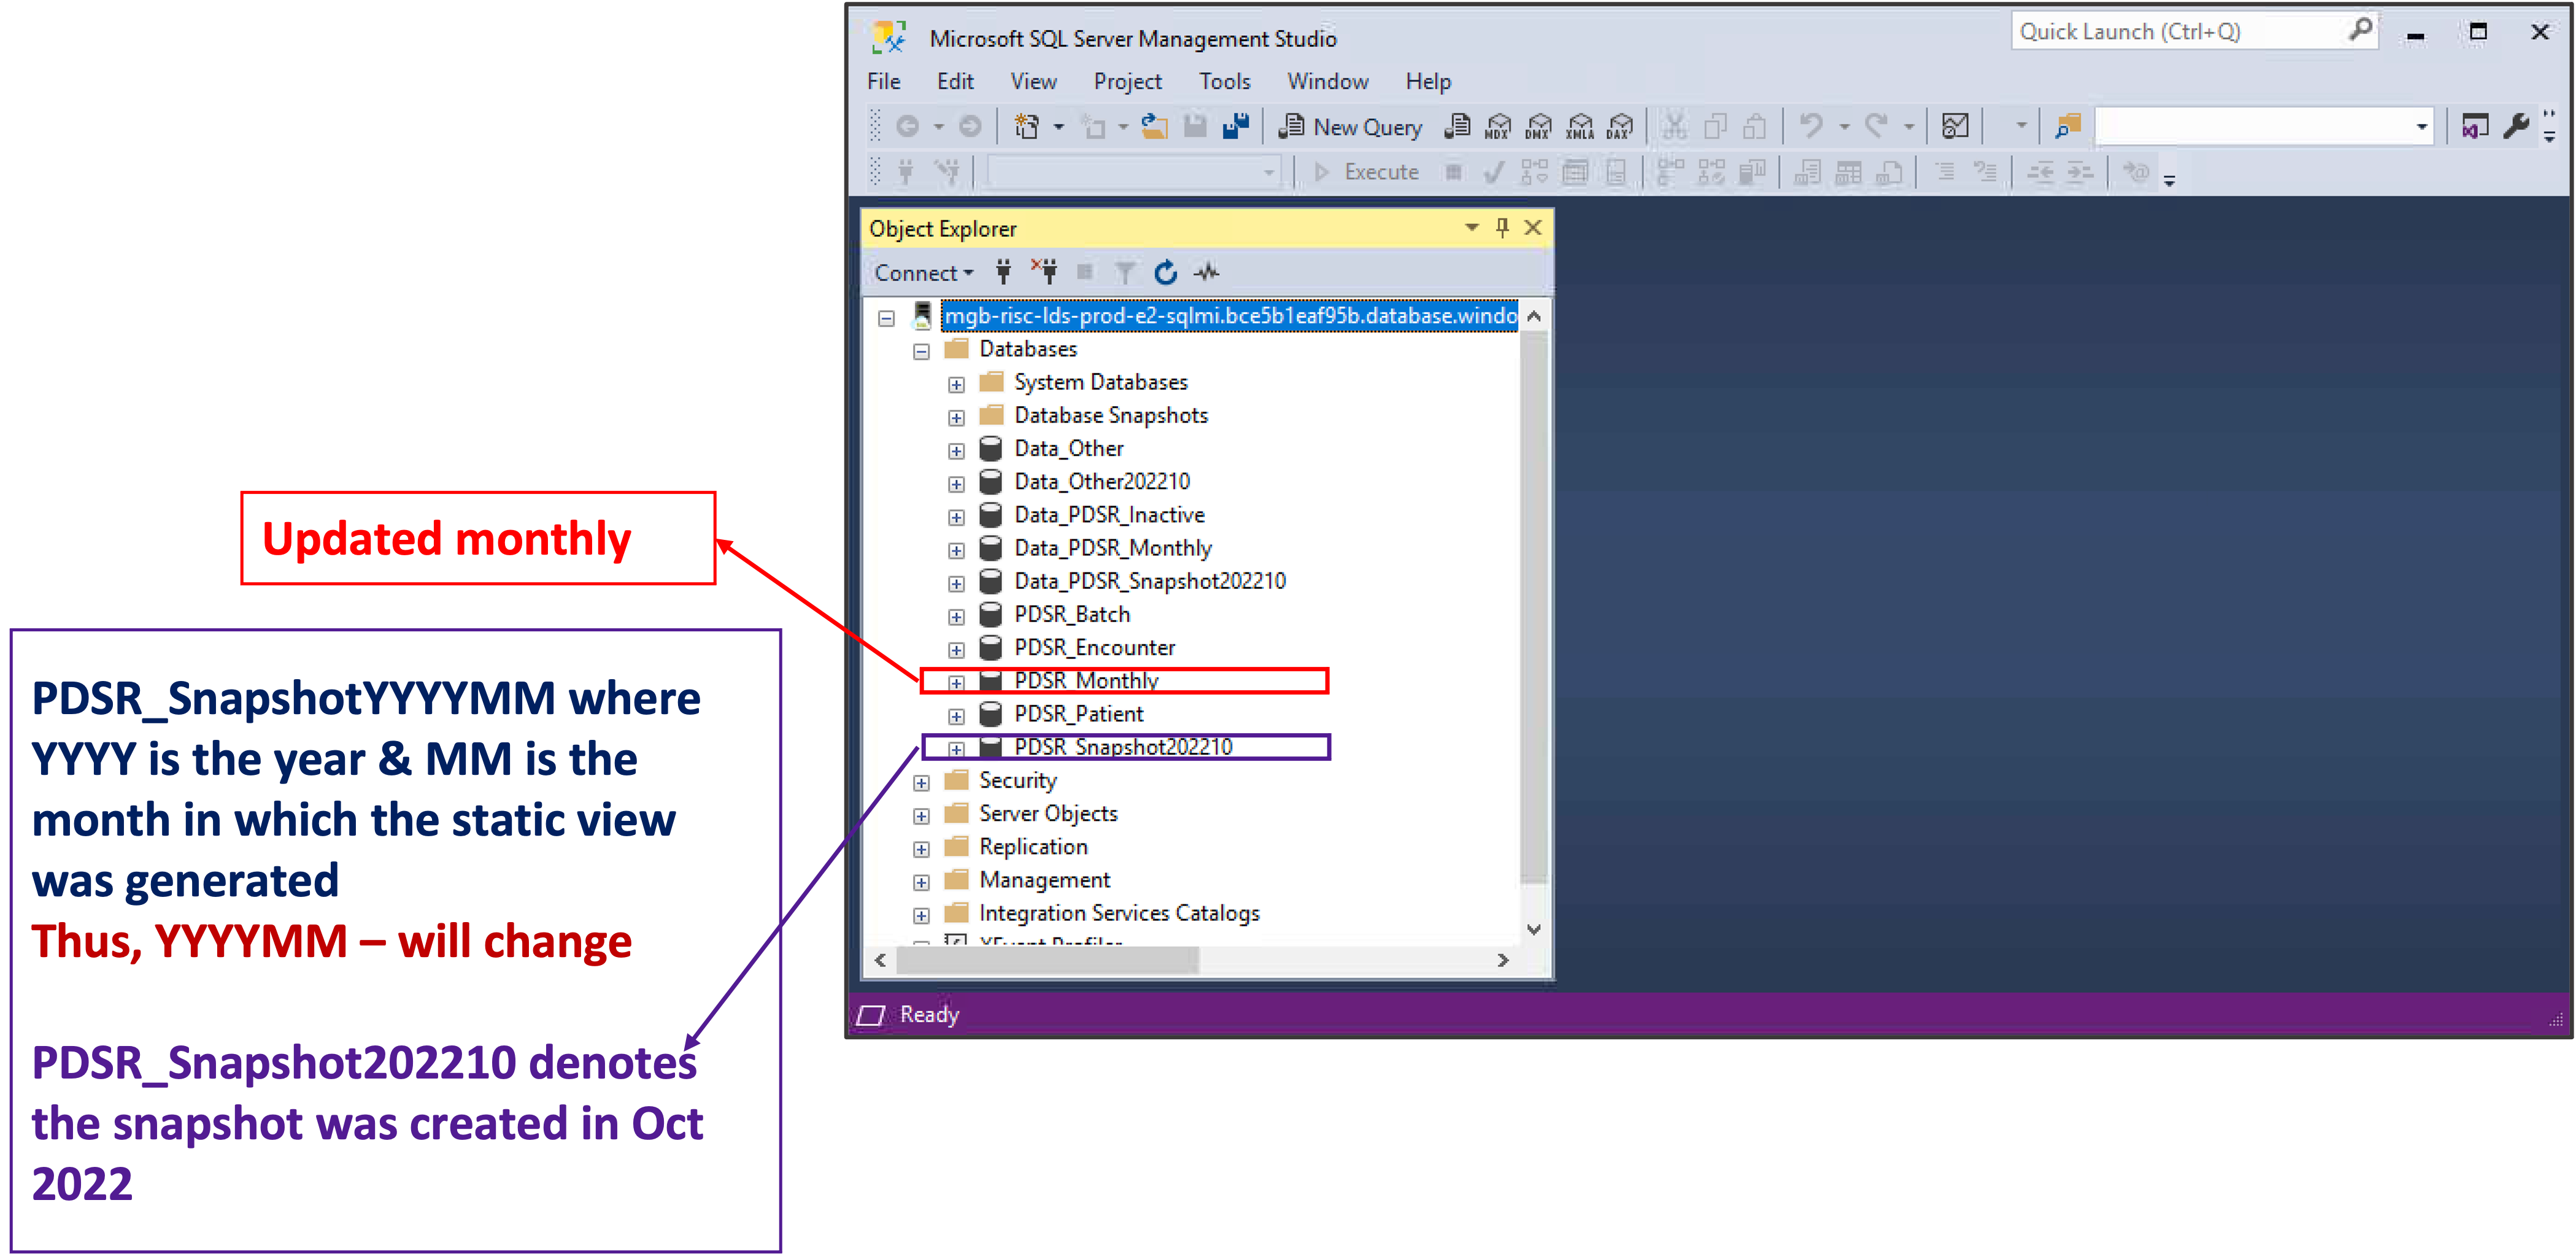Screen dimensions: 2576x1254
Task: Select the Replication folder
Action: 1033,846
